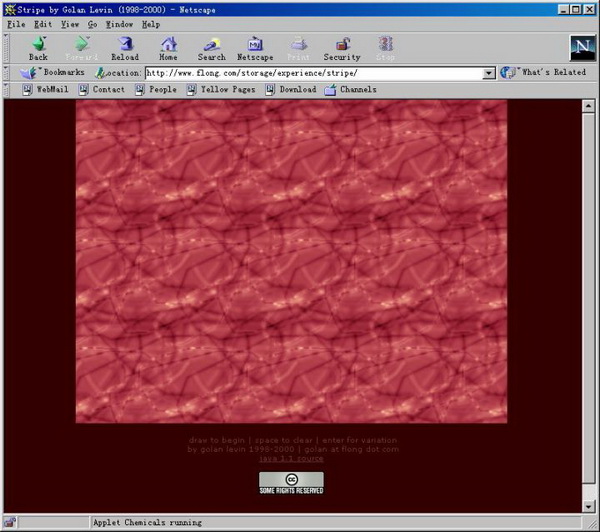Click the Print toolbar icon
Image resolution: width=600 pixels, height=532 pixels.
(299, 48)
